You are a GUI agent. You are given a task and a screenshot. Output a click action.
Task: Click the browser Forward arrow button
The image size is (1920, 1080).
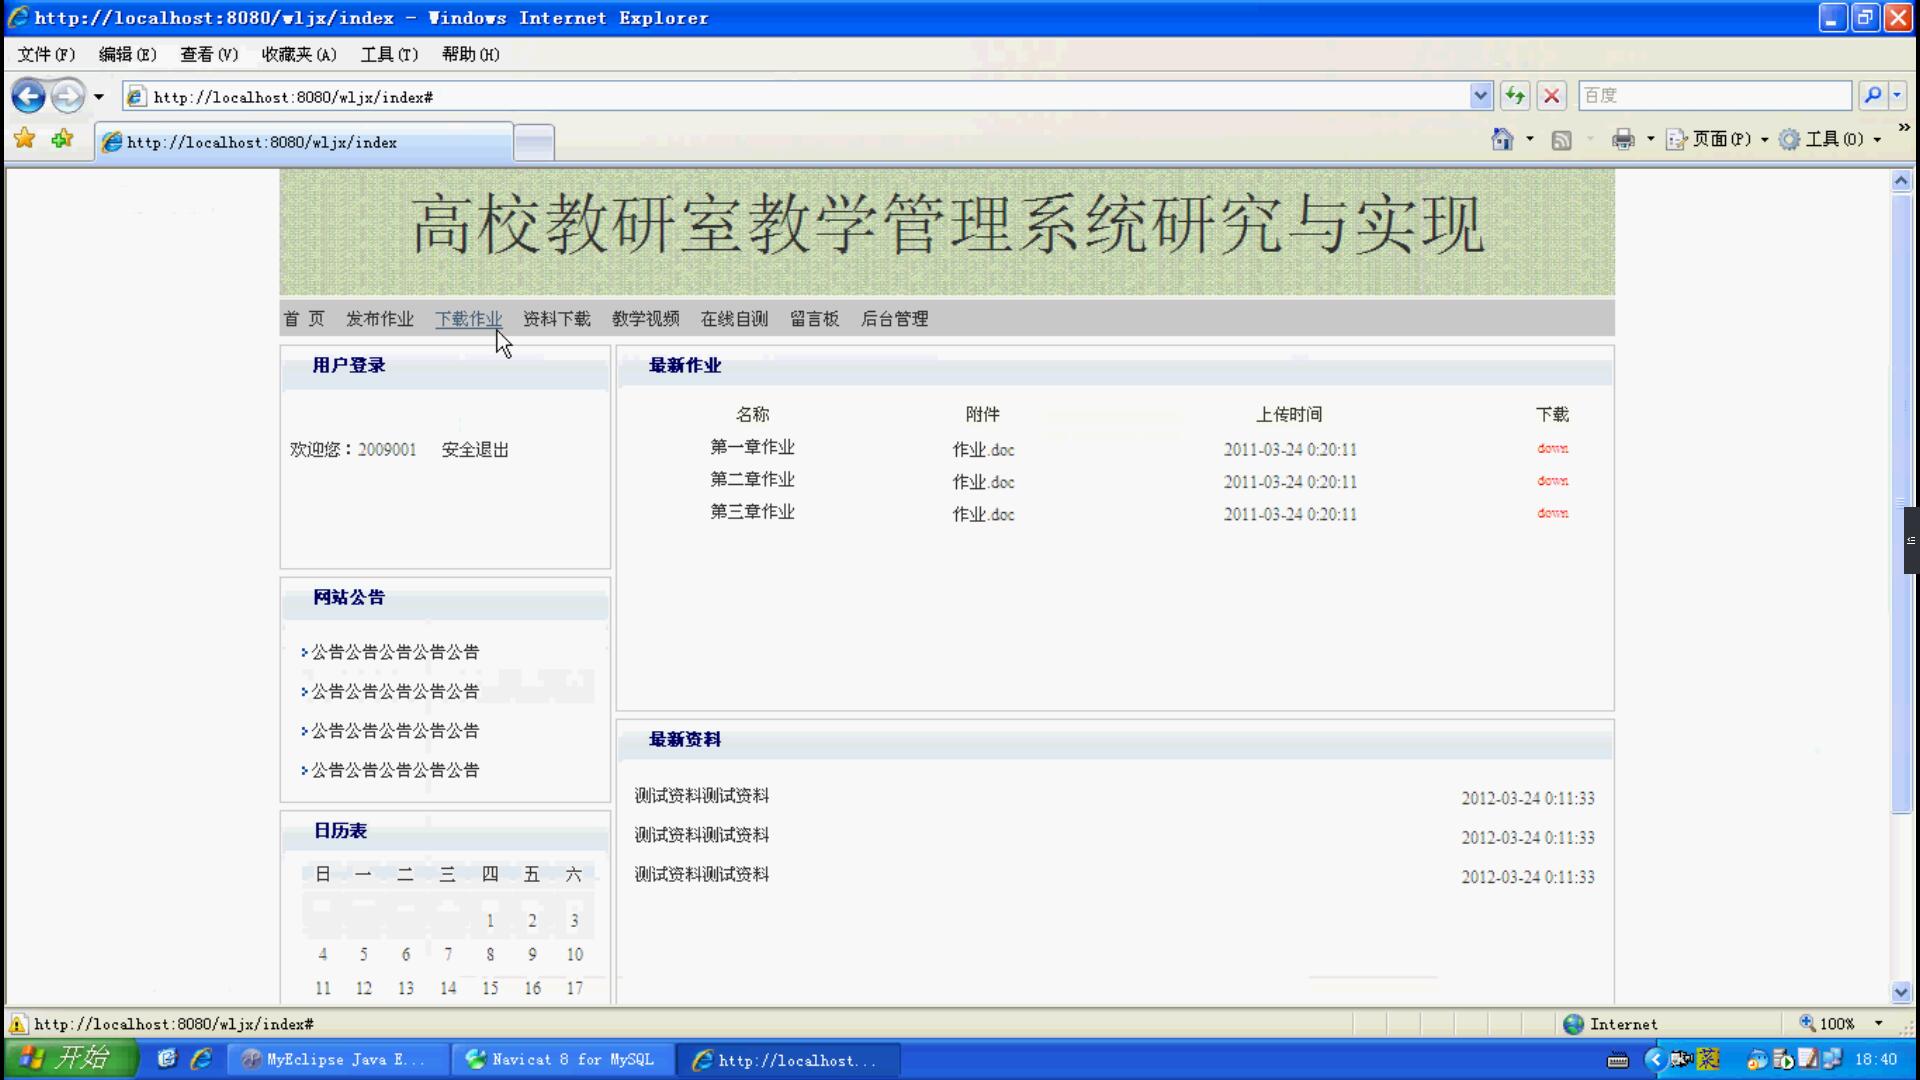coord(68,96)
